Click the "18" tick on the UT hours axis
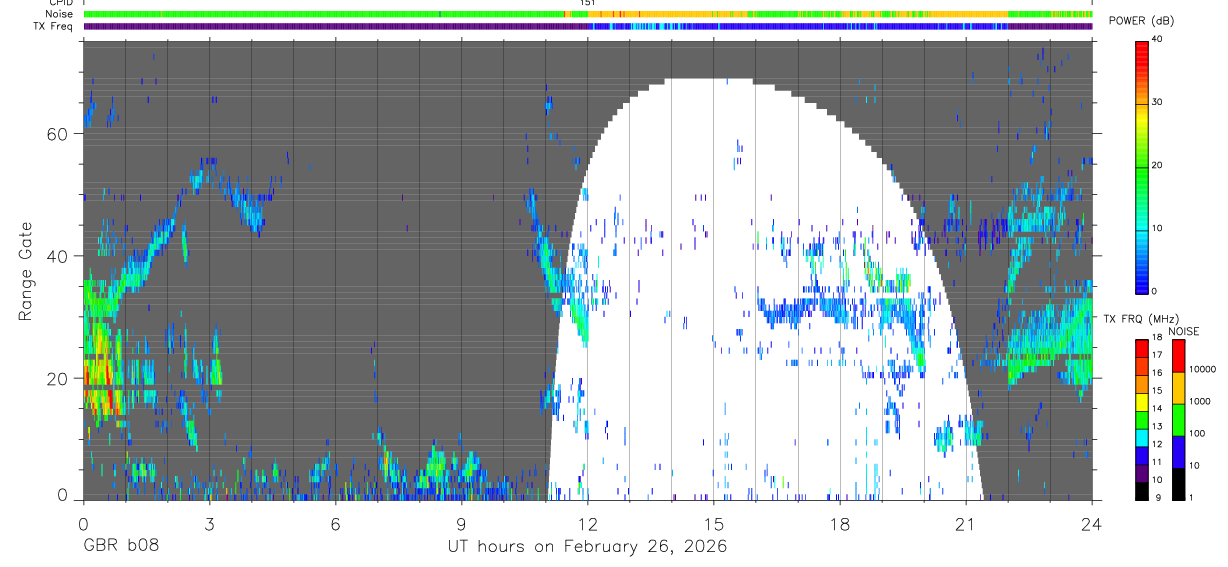 (840, 523)
